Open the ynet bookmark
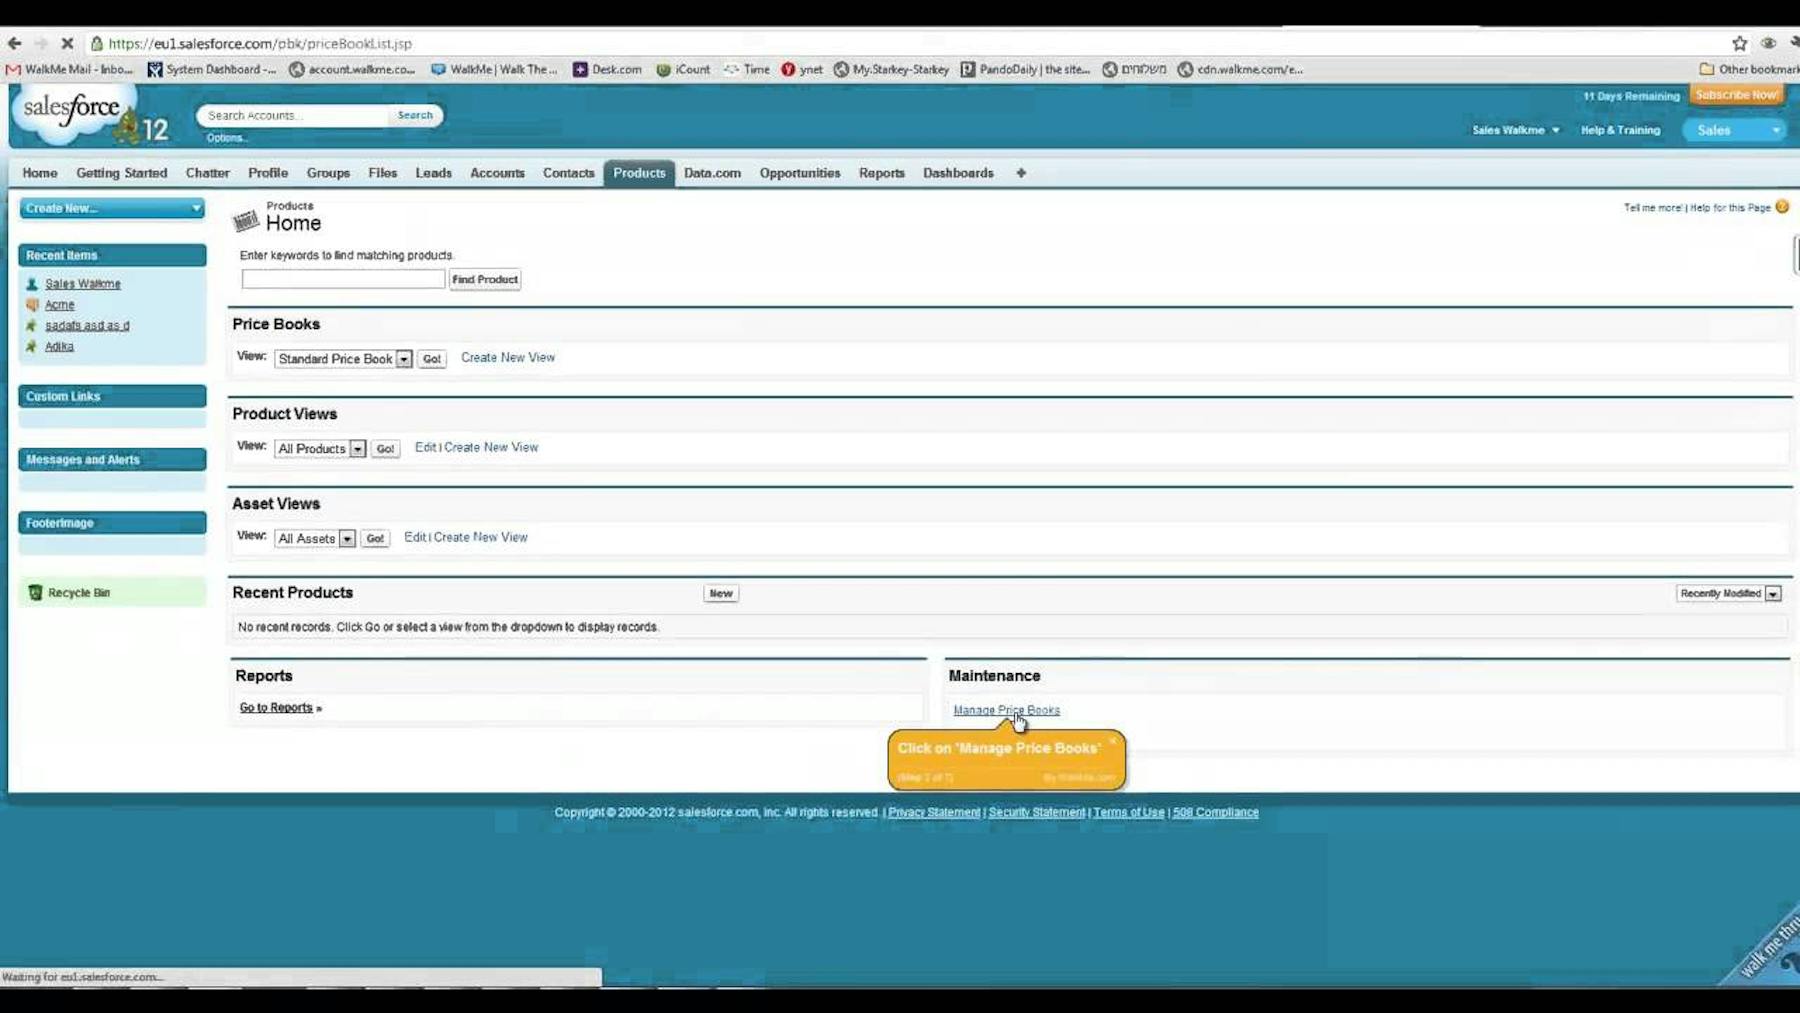This screenshot has height=1013, width=1800. click(802, 69)
